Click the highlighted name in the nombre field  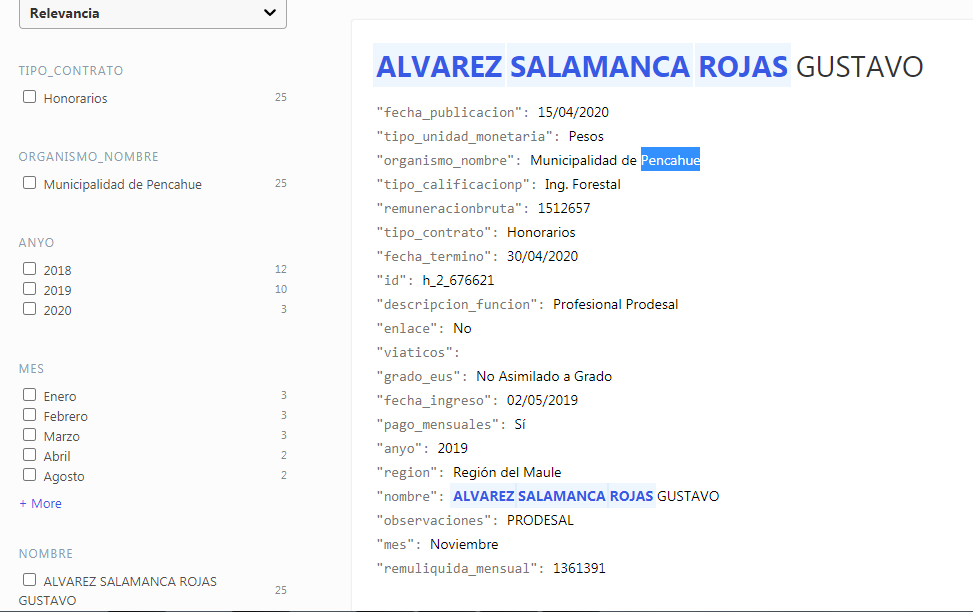point(553,496)
